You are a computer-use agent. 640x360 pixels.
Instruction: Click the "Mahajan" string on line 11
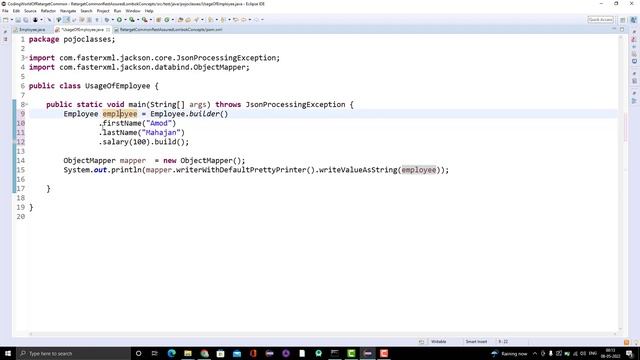(x=161, y=133)
